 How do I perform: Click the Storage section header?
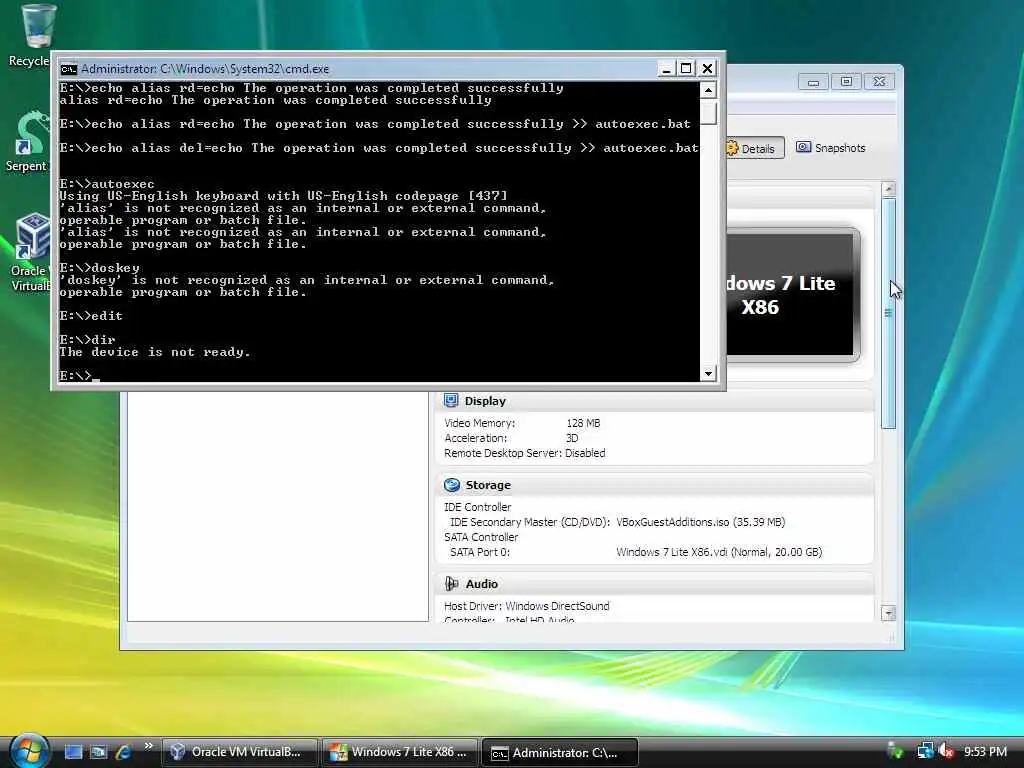(x=654, y=485)
